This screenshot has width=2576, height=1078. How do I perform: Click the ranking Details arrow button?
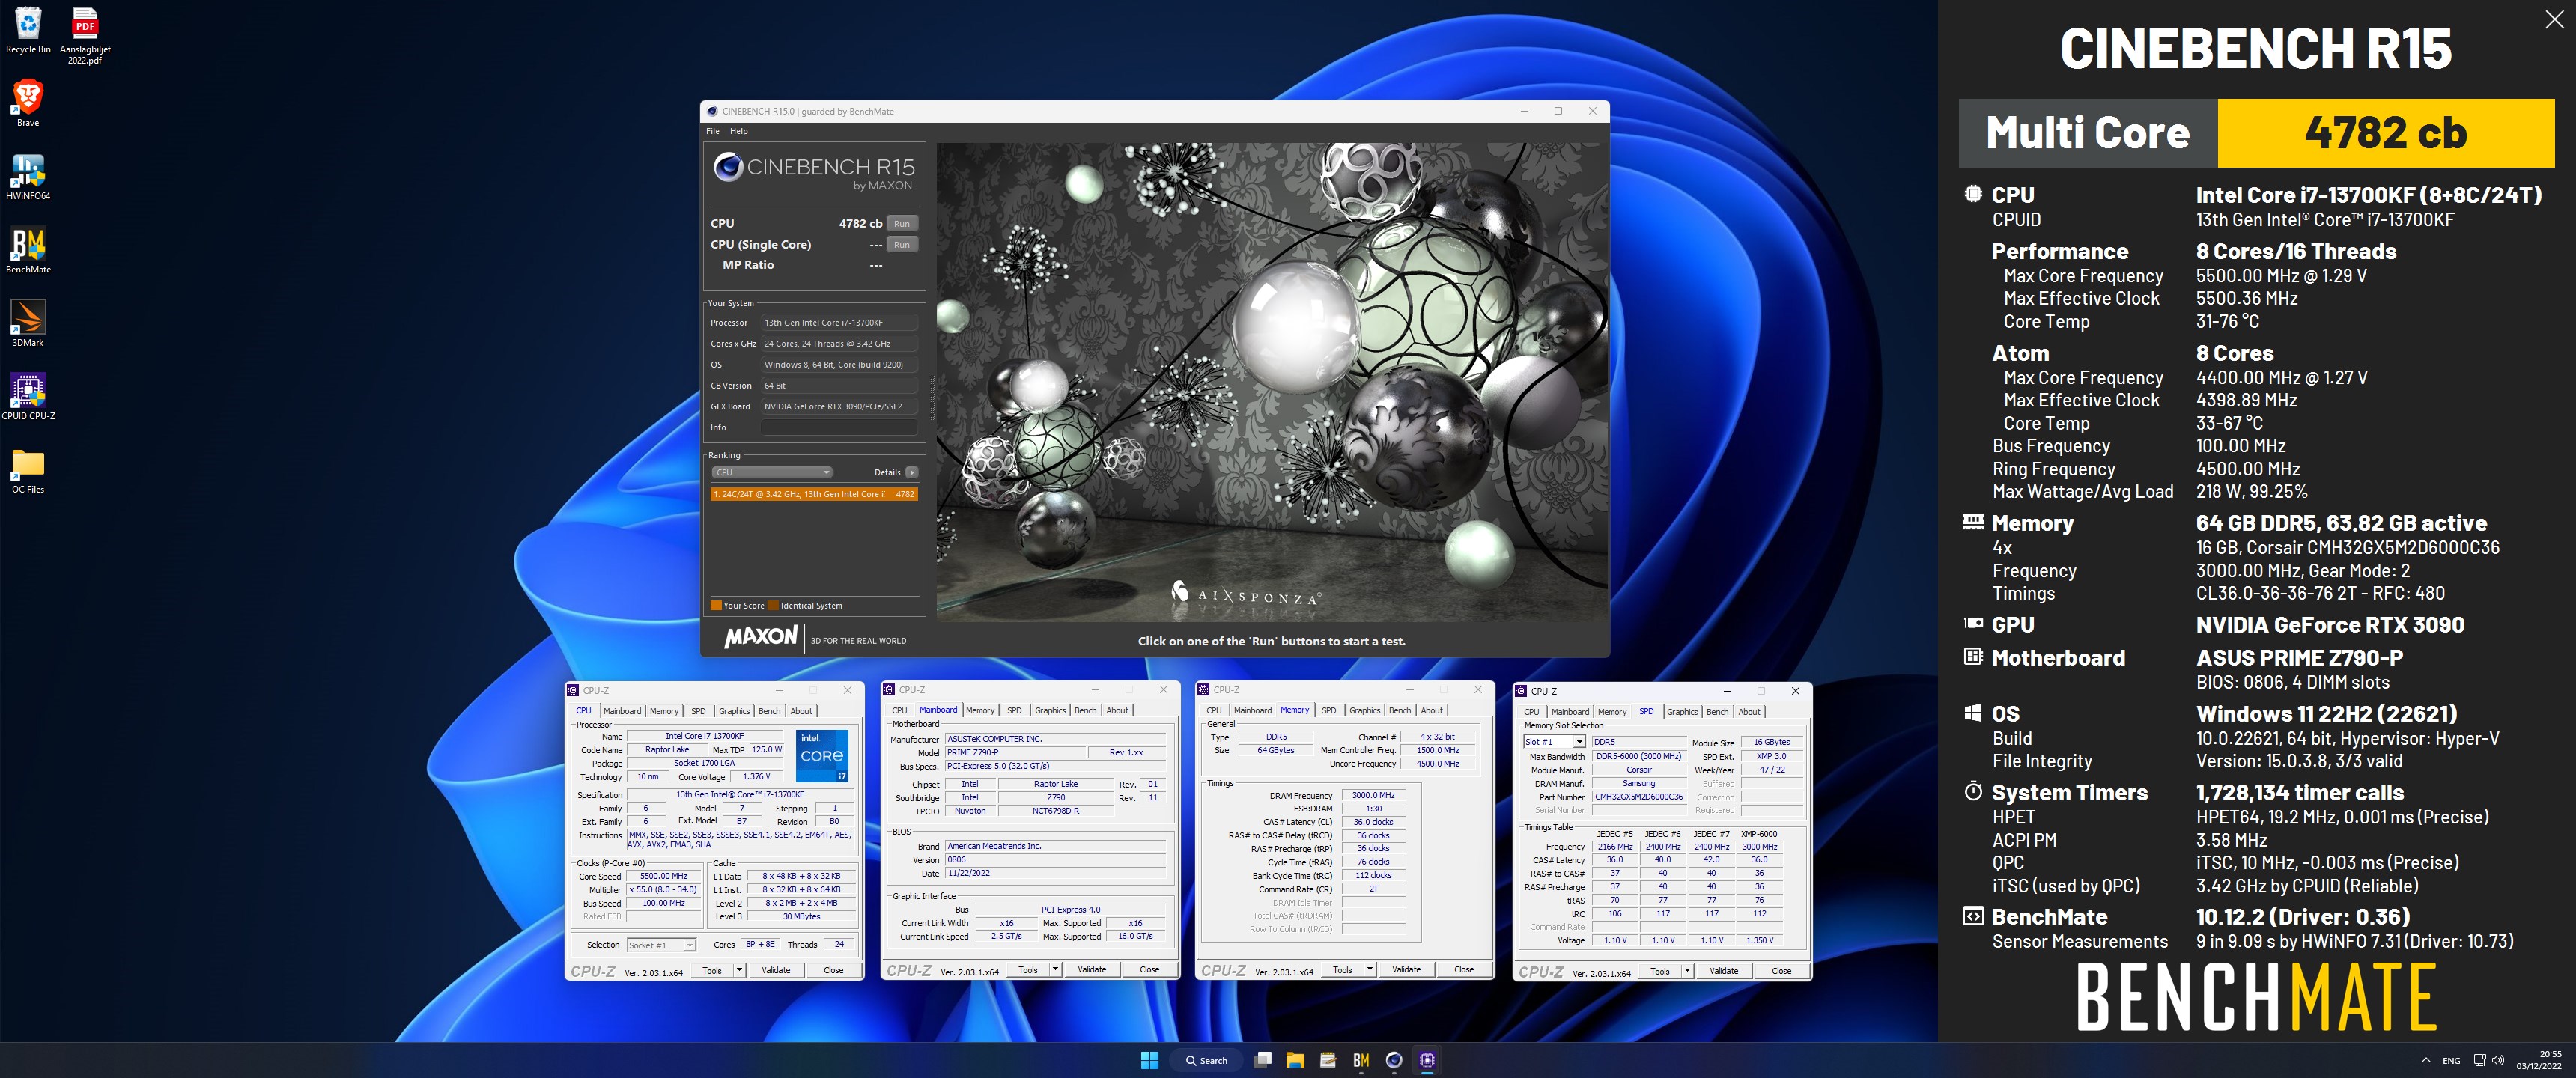click(911, 472)
